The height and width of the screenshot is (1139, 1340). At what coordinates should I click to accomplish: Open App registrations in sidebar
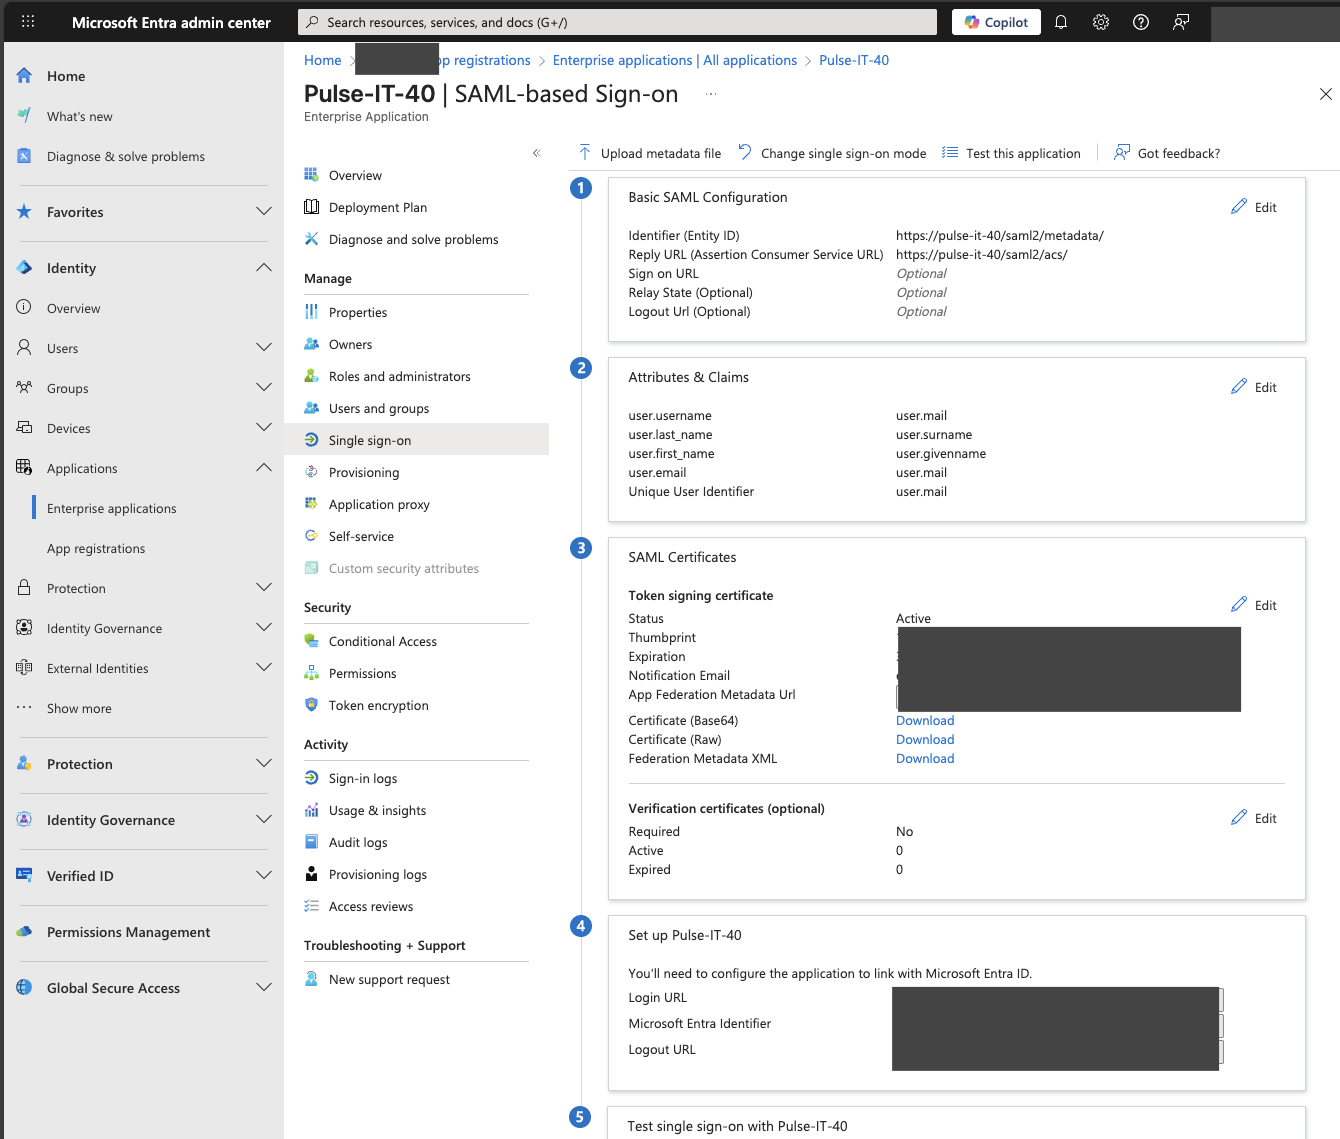click(x=96, y=548)
